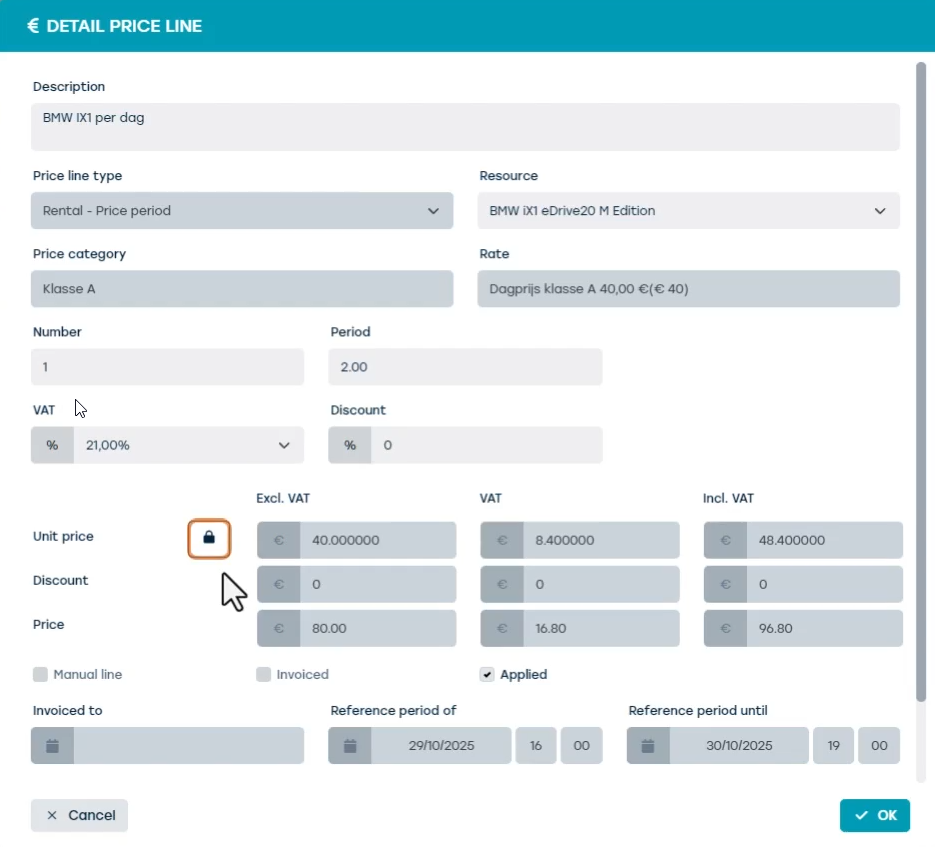The height and width of the screenshot is (847, 935).
Task: Click into the Description text field
Action: click(465, 127)
